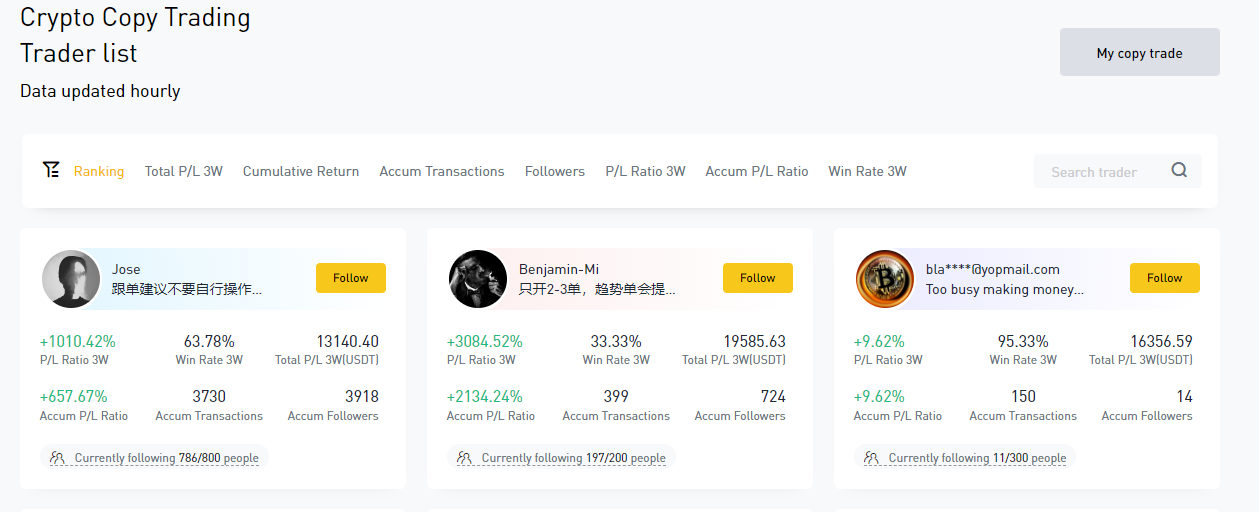Sort by P/L Ratio 3W

tap(645, 171)
